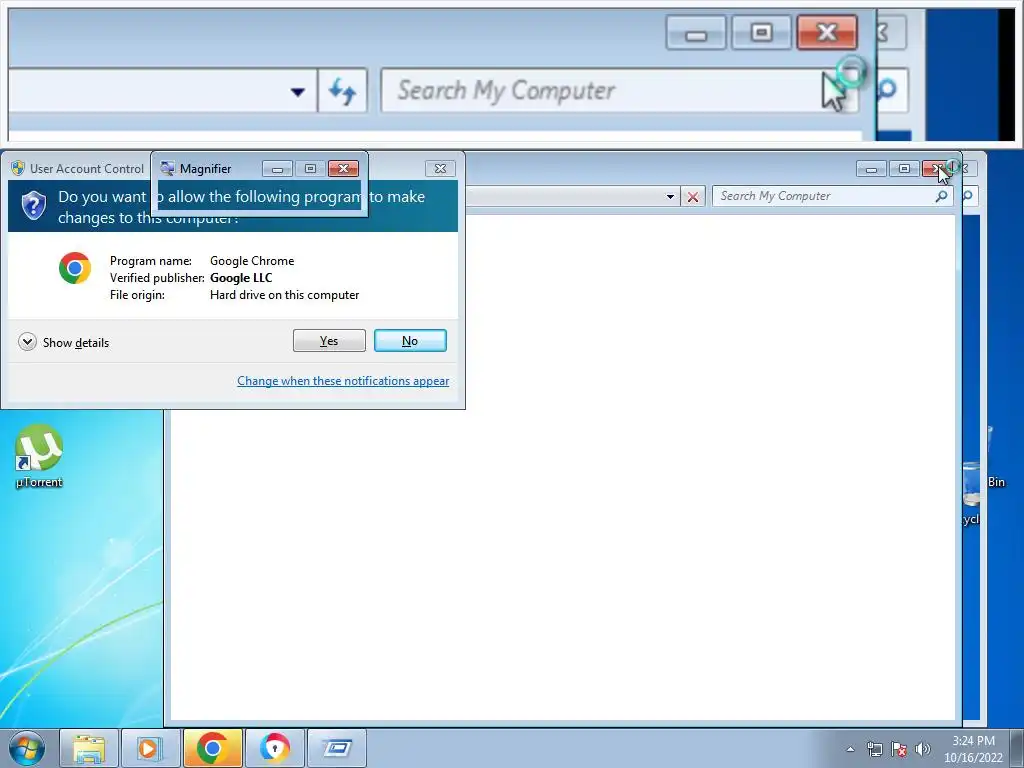Viewport: 1024px width, 768px height.
Task: Click No in the User Account Control dialog
Action: point(410,340)
